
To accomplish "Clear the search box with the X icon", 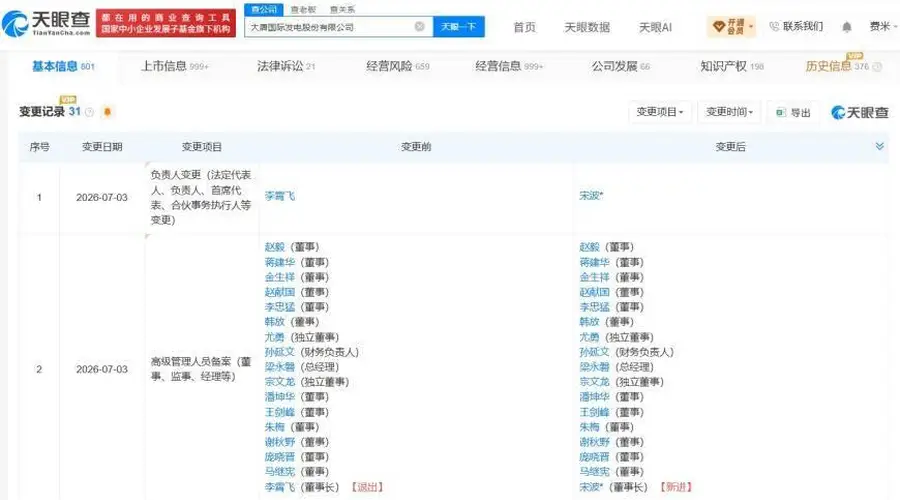I will (420, 26).
